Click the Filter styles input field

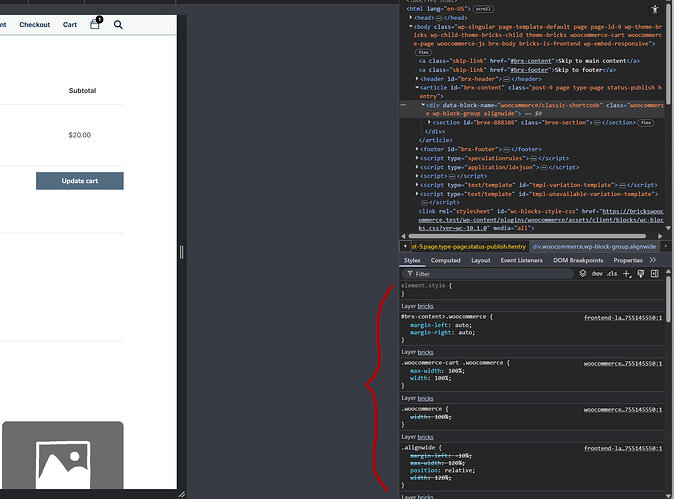[480, 273]
